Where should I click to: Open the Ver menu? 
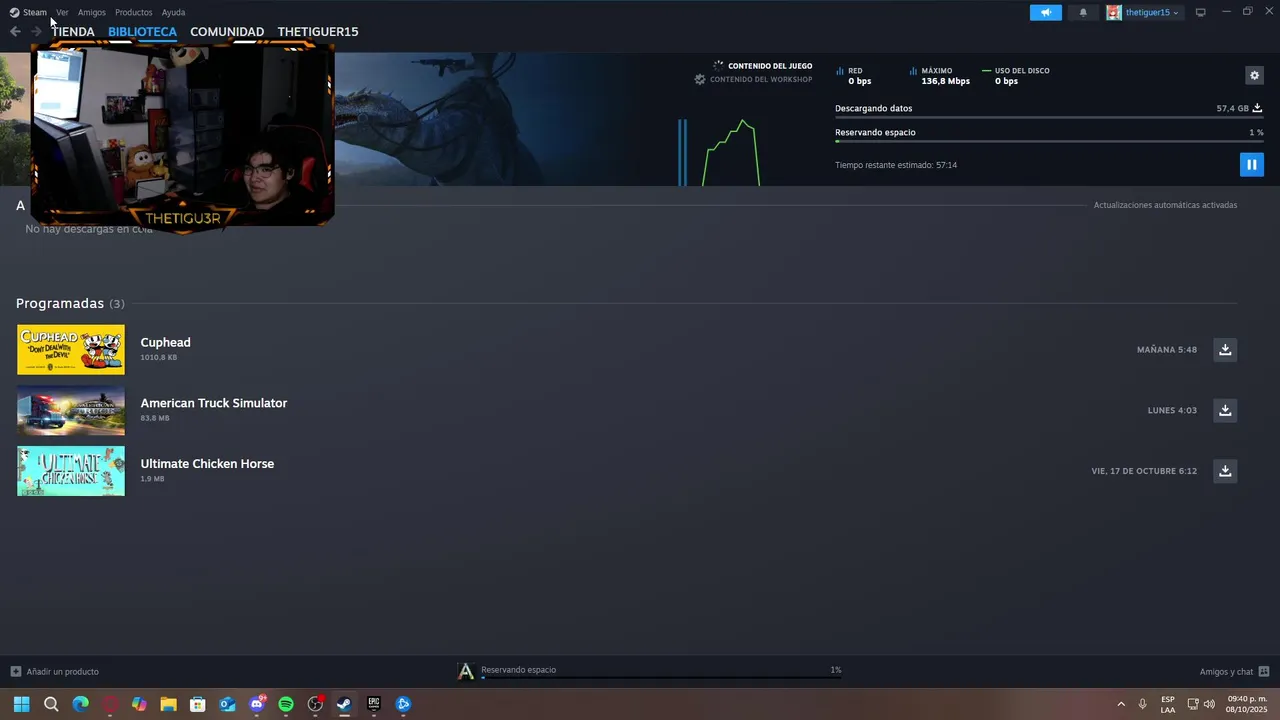click(62, 12)
